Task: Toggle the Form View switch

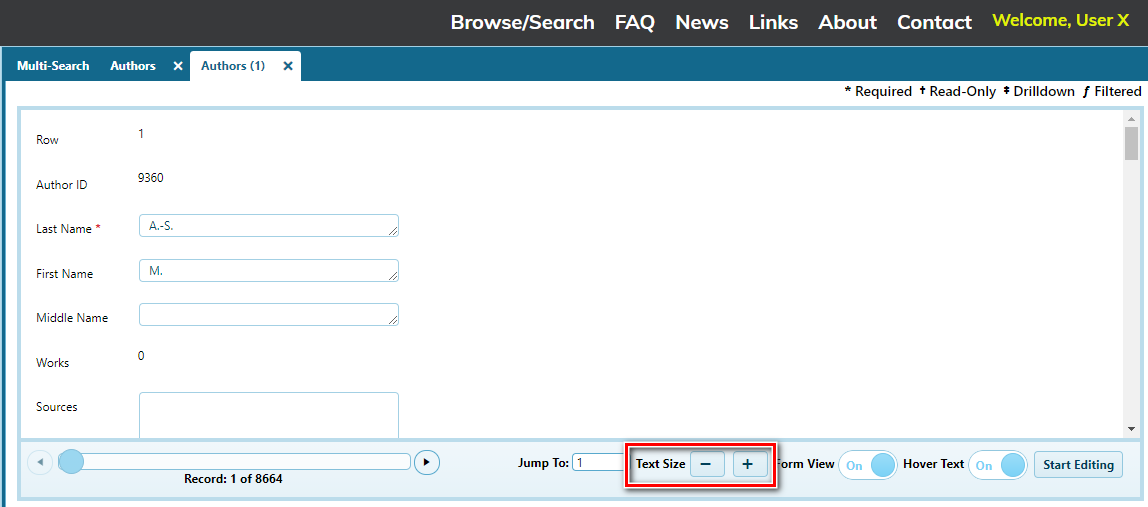Action: click(x=868, y=465)
